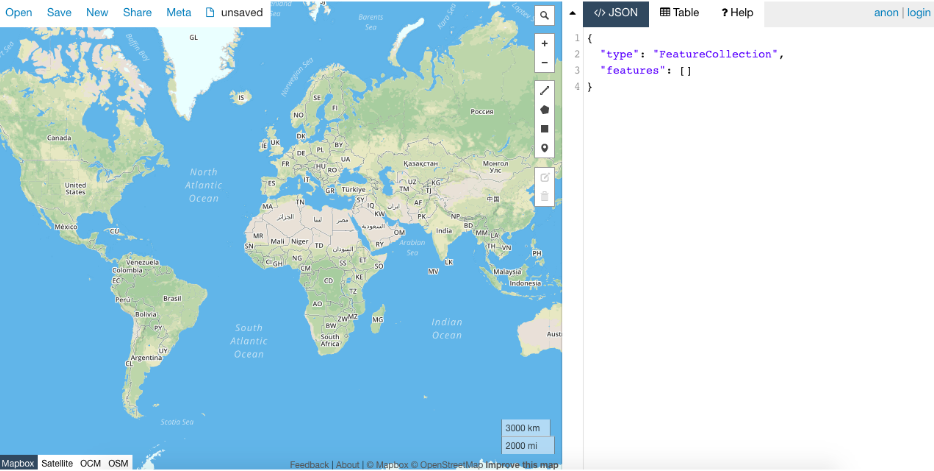Collapse the side panel arrow
The height and width of the screenshot is (471, 934).
[x=572, y=13]
